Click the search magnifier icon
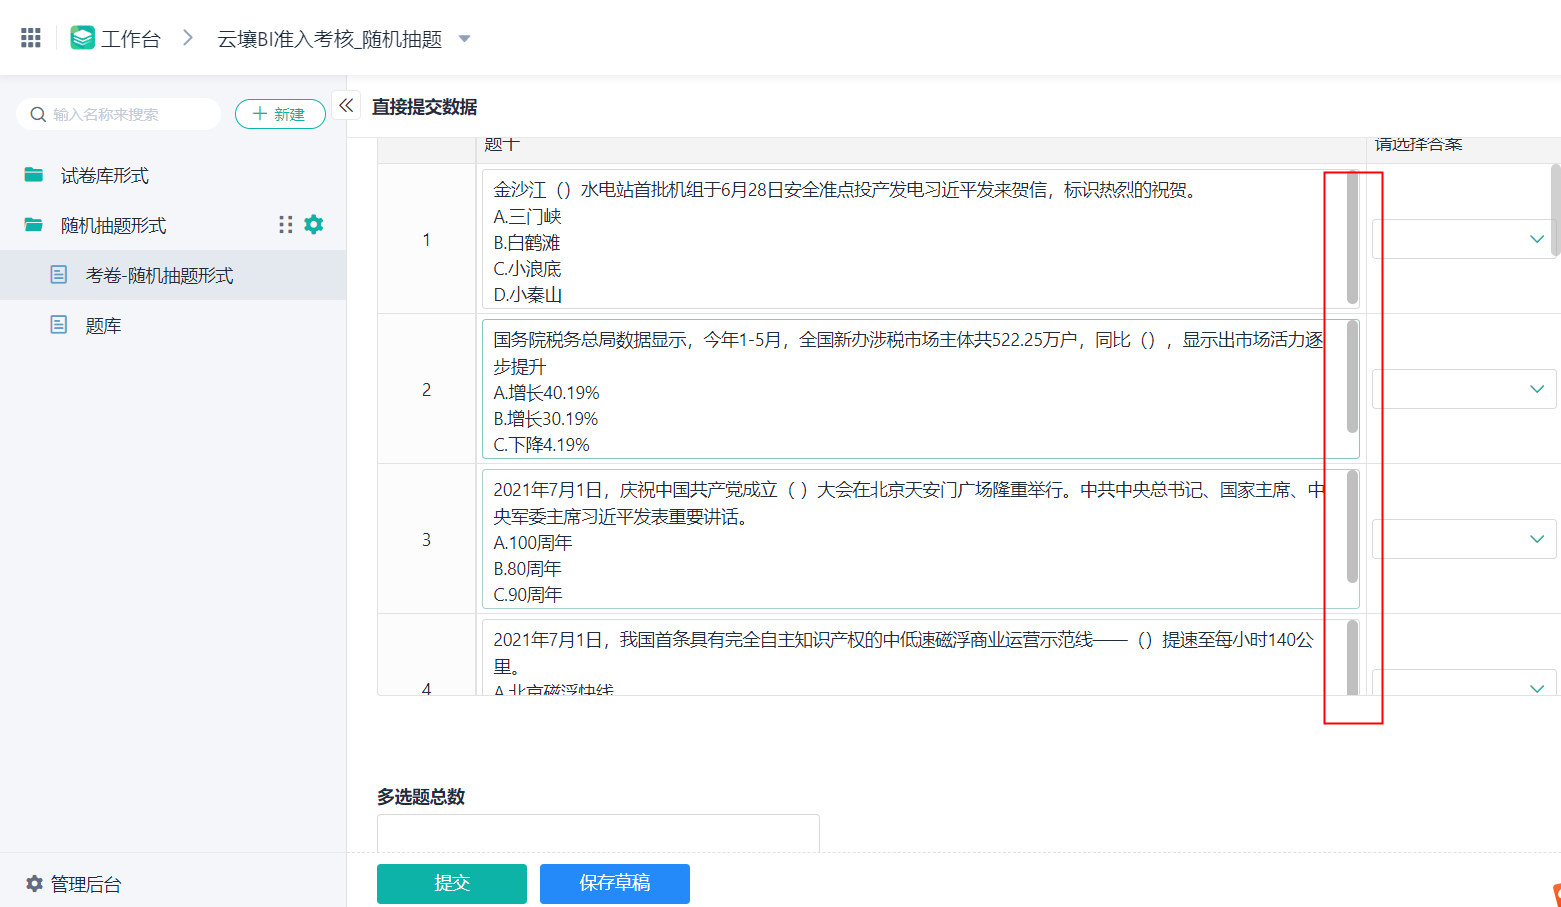The height and width of the screenshot is (907, 1561). (x=38, y=114)
